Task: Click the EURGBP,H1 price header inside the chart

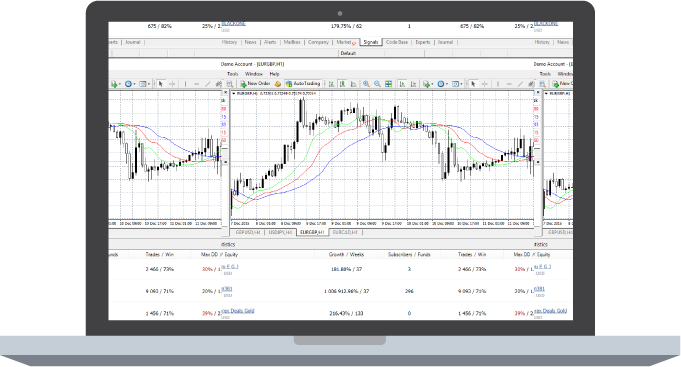Action: tap(274, 93)
